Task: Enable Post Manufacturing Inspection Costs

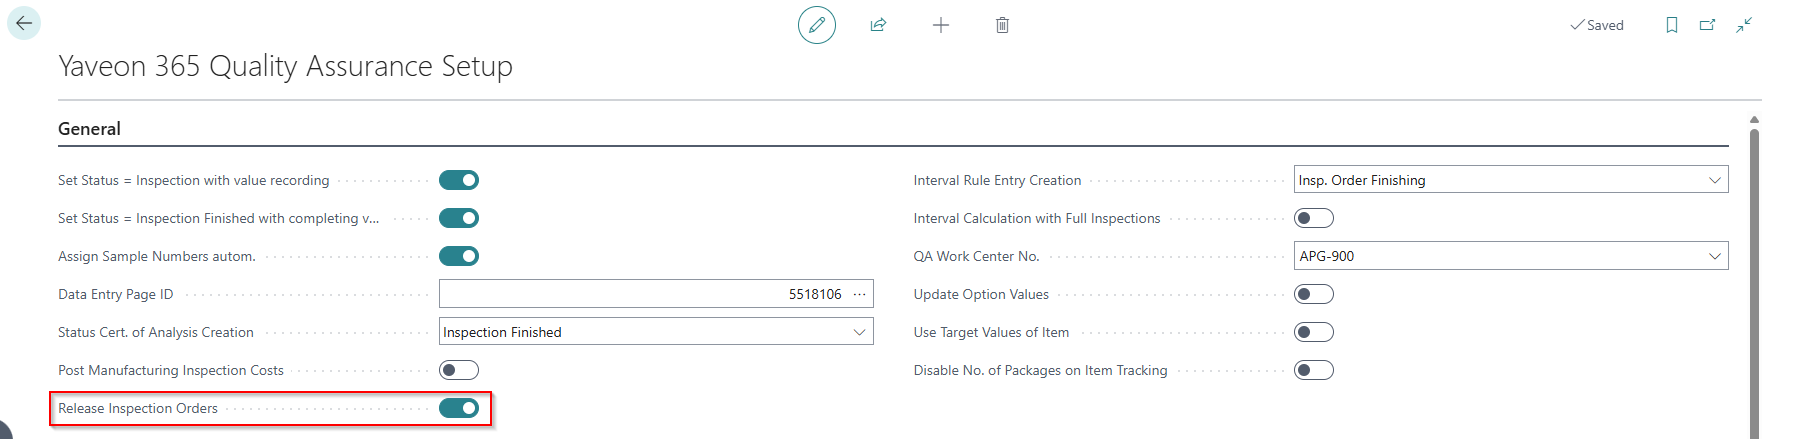Action: coord(459,370)
